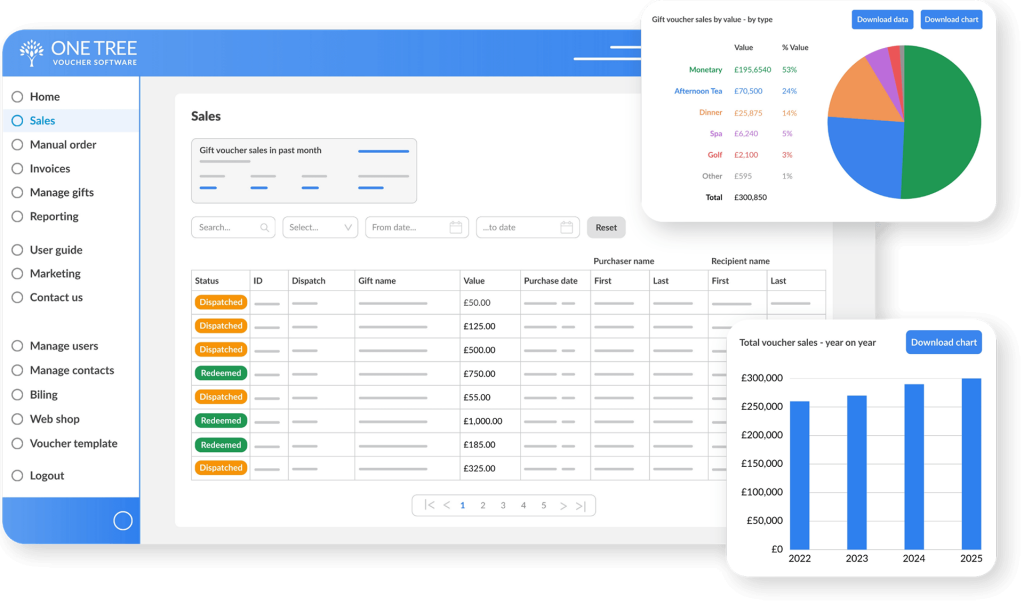Open Manage contacts menu item
1024x612 pixels.
coord(72,370)
